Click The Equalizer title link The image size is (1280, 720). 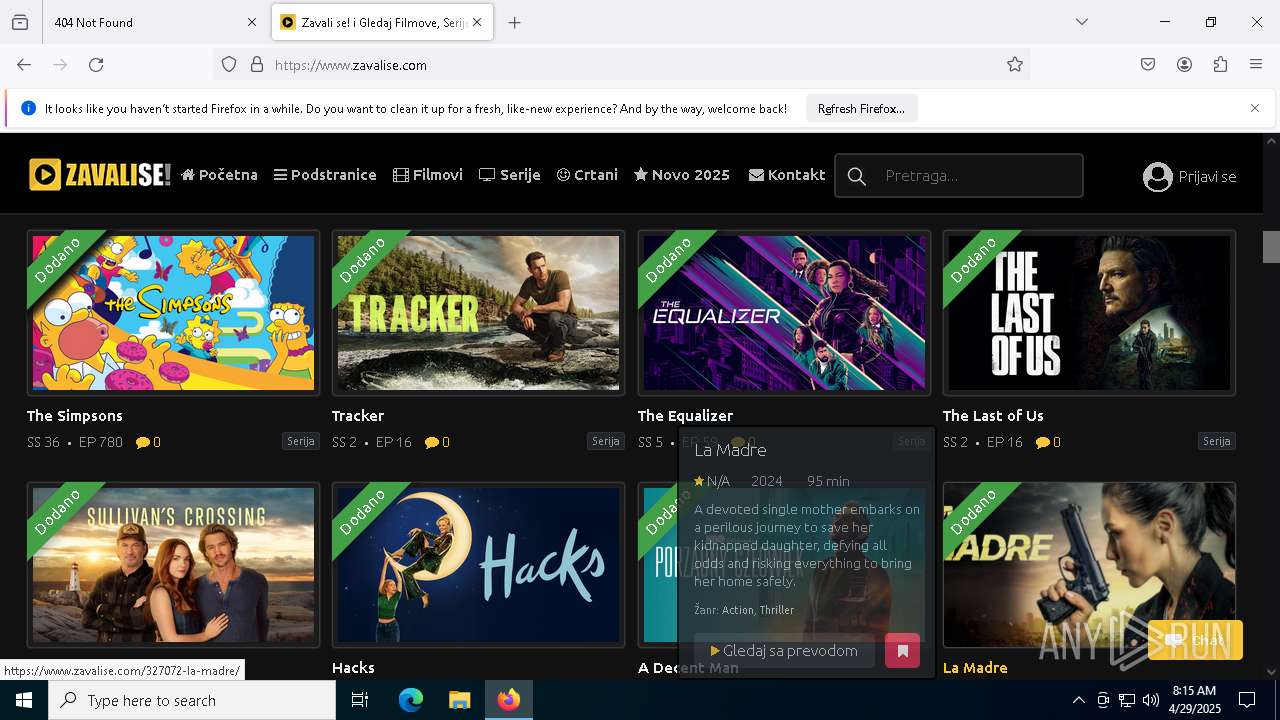coord(685,416)
